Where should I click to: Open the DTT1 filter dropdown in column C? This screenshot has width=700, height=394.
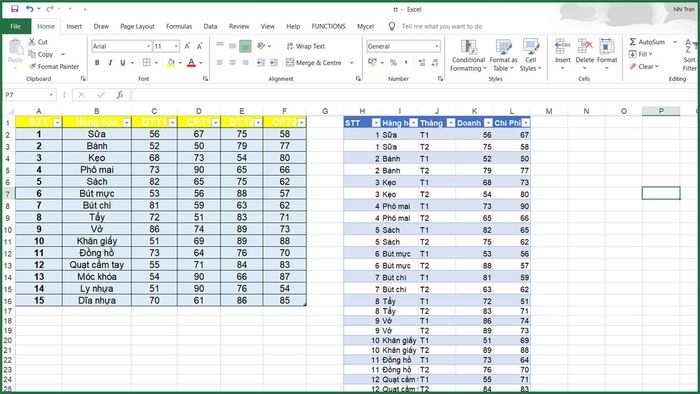[172, 122]
